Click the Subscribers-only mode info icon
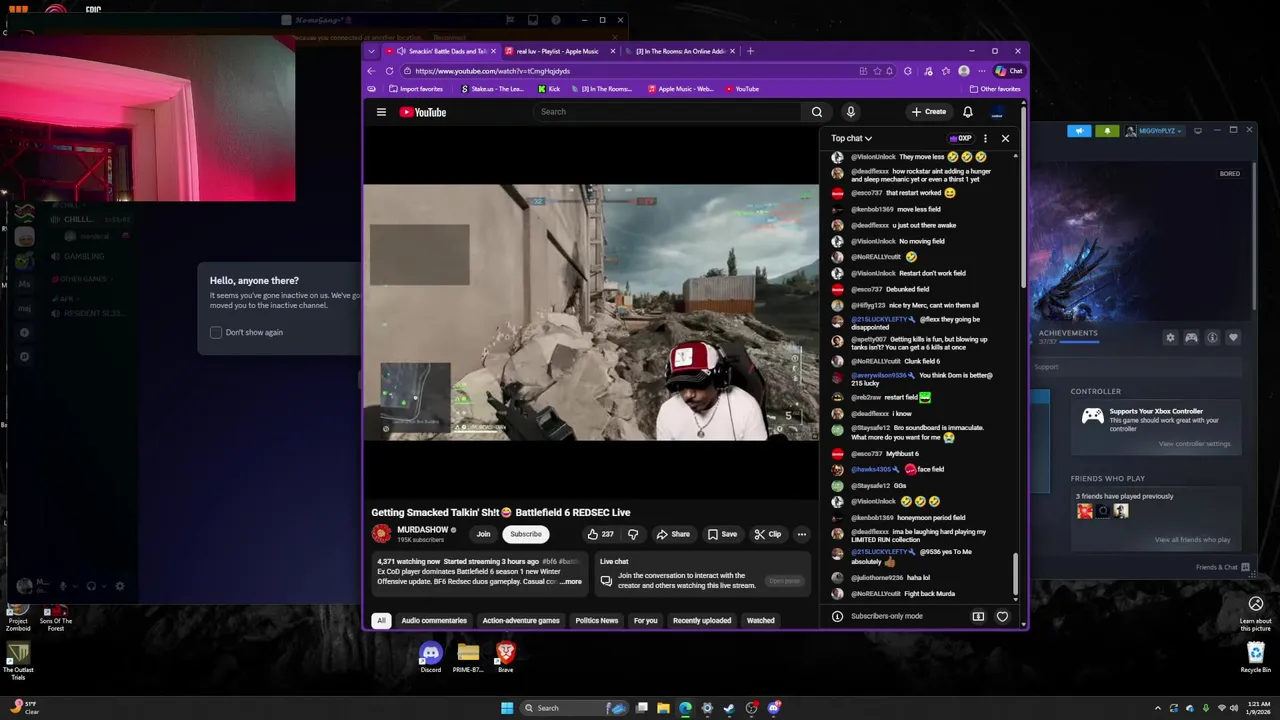Screen dimensions: 1280x720 pyautogui.click(x=837, y=616)
